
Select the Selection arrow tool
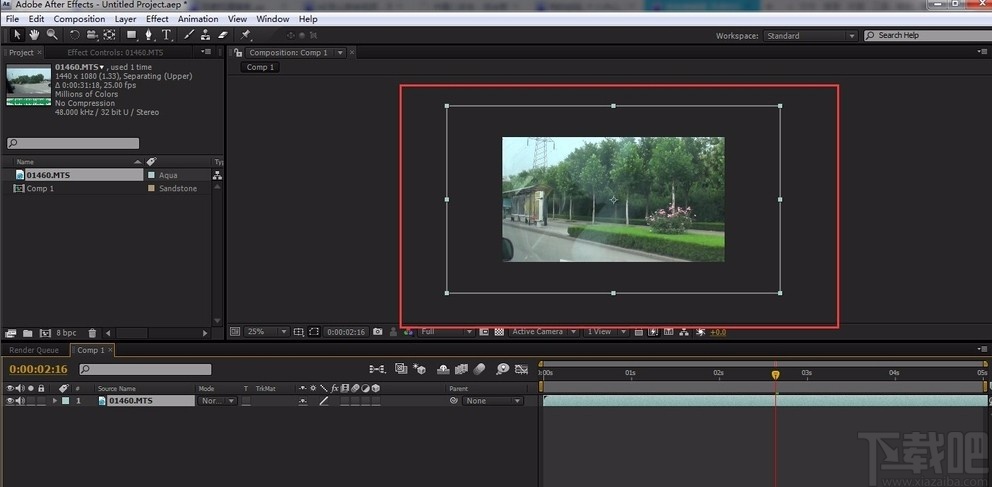click(17, 34)
